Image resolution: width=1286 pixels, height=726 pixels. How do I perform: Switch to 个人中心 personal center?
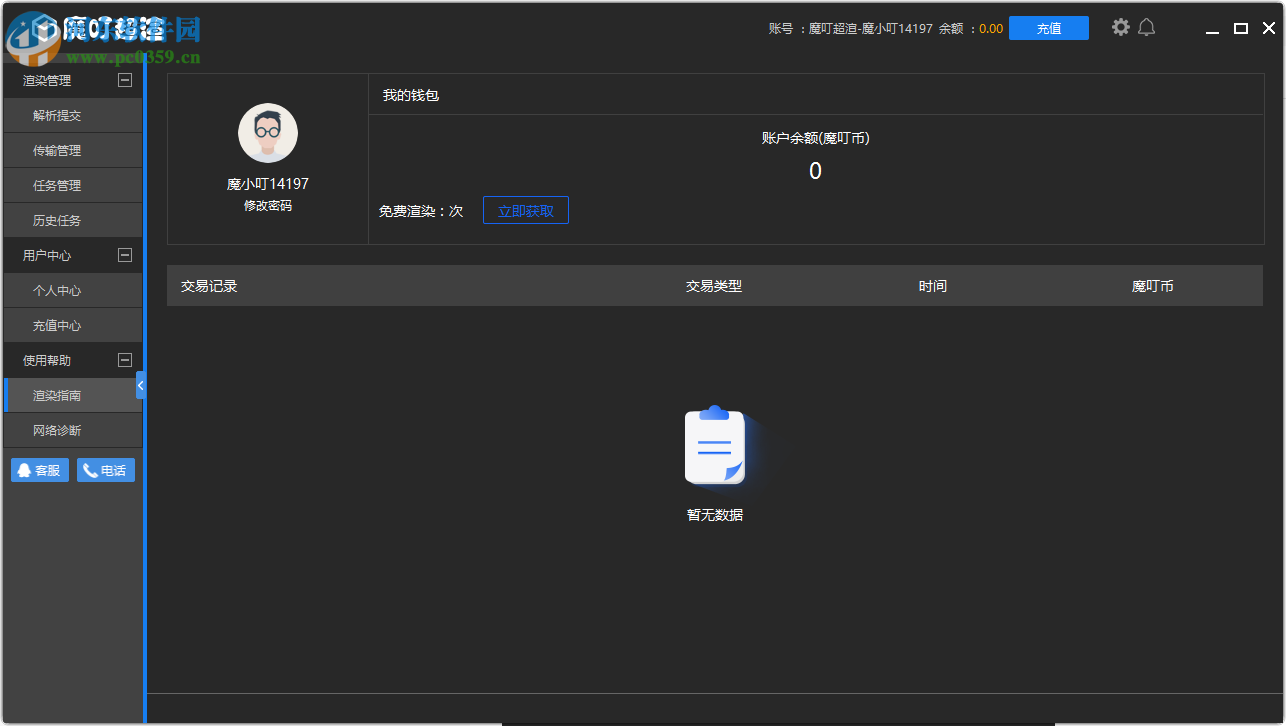(70, 289)
